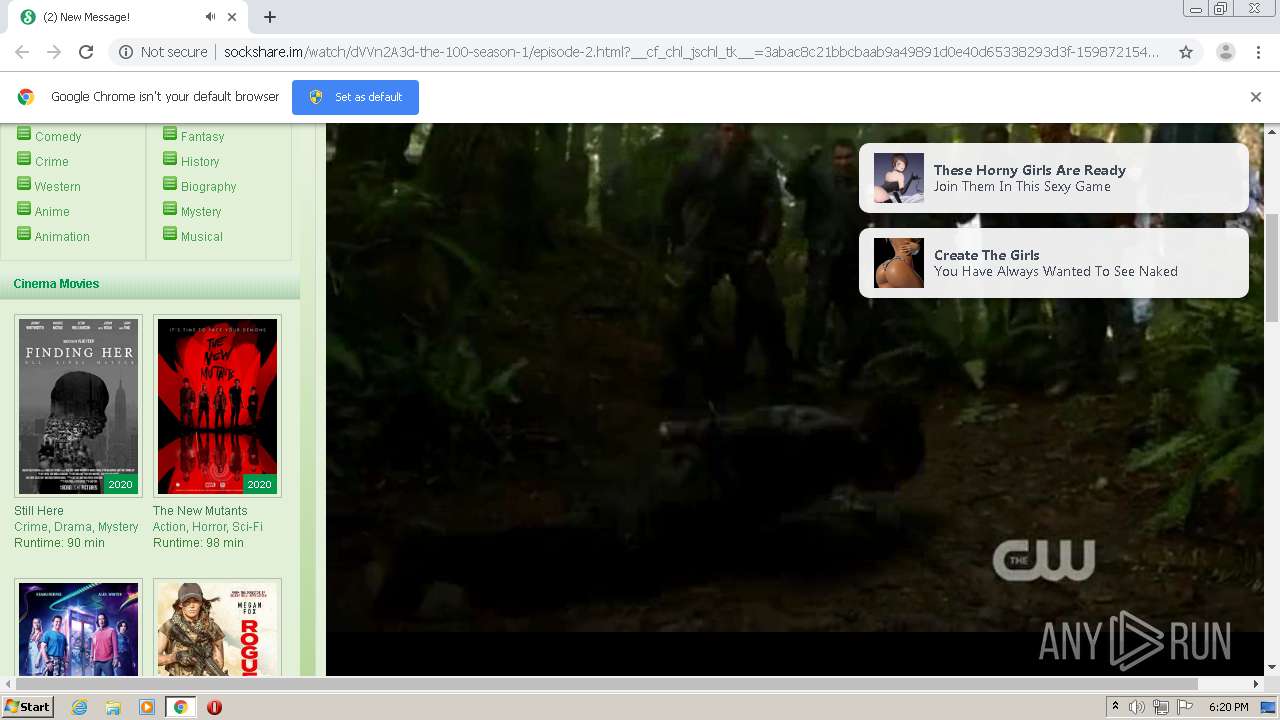The image size is (1280, 720).
Task: Click the green icon beside Musical
Action: point(170,234)
